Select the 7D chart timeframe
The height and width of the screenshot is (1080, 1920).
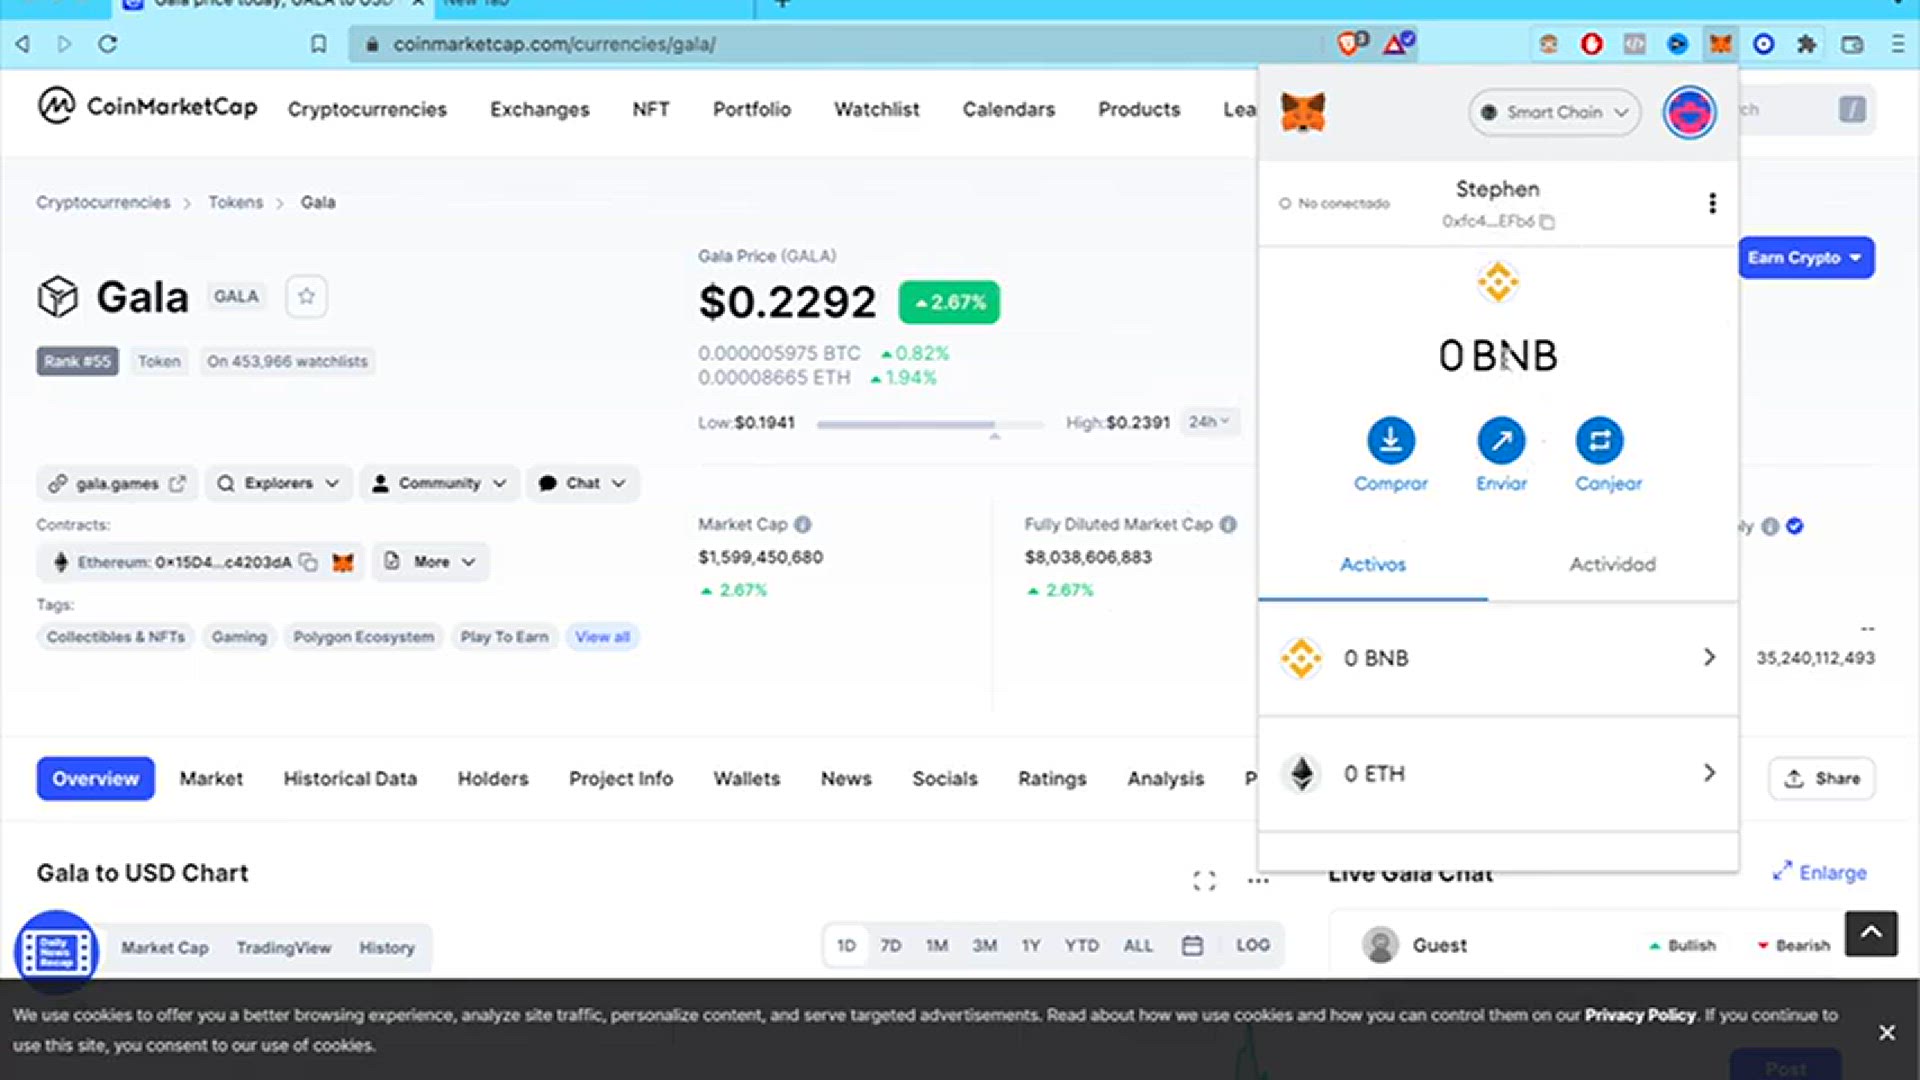pyautogui.click(x=890, y=945)
